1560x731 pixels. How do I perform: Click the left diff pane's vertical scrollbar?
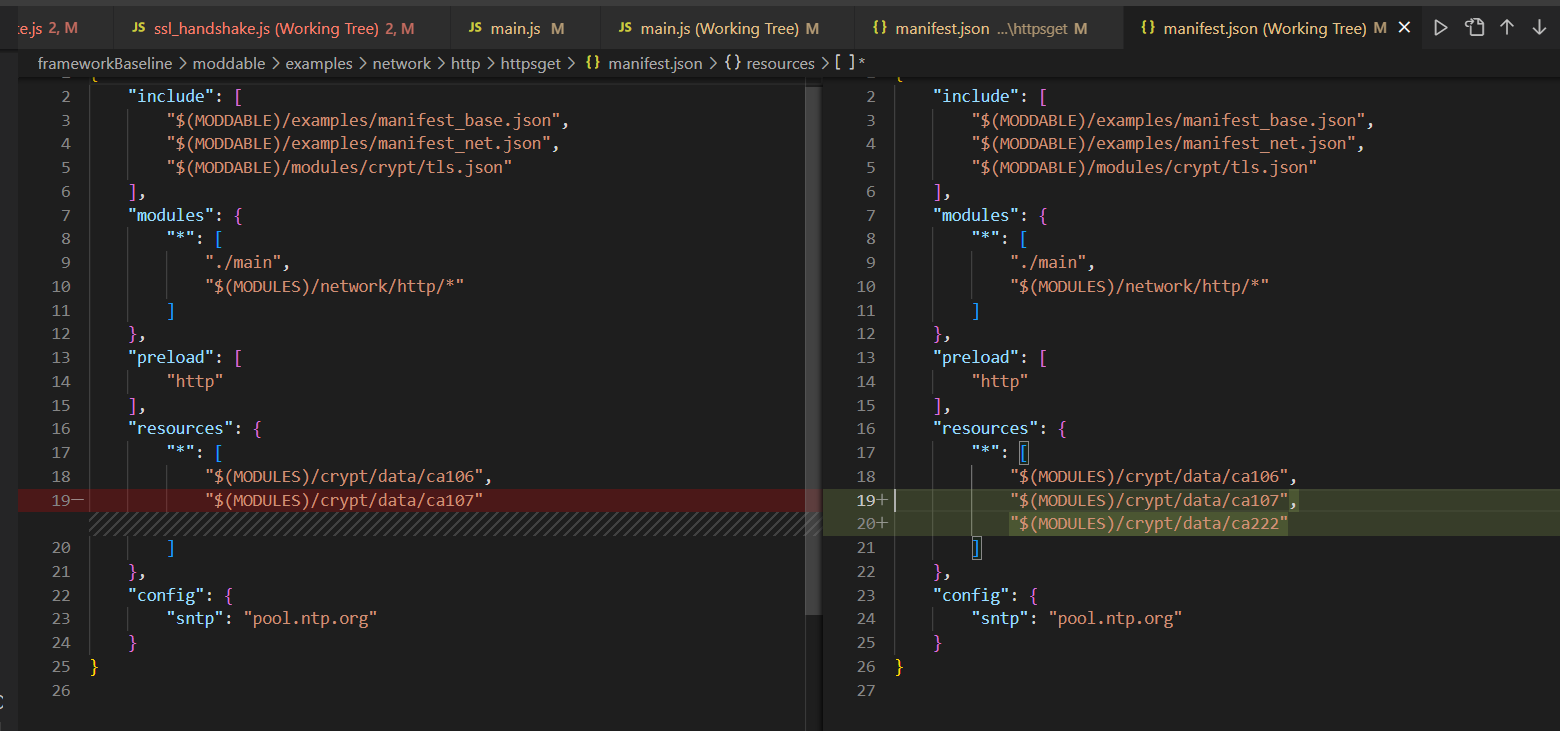point(812,350)
